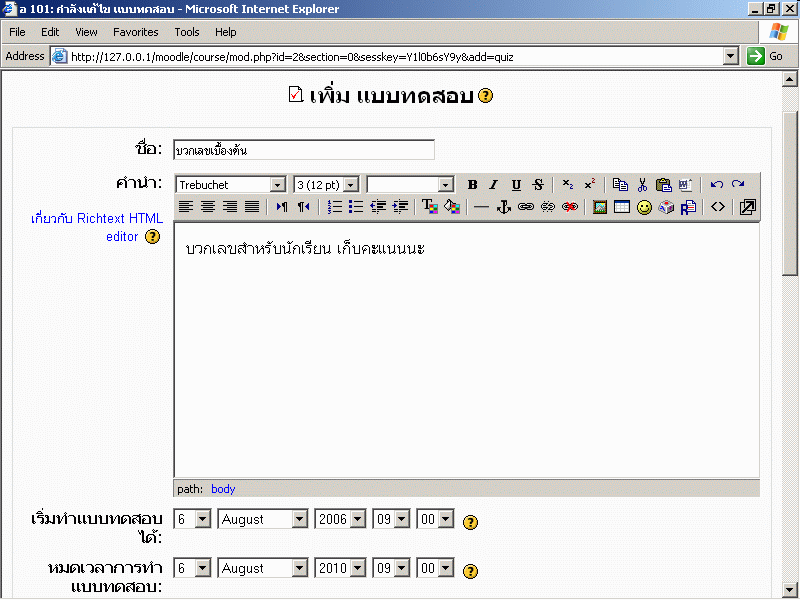800x600 pixels.
Task: Open the Tools menu
Action: 187,32
